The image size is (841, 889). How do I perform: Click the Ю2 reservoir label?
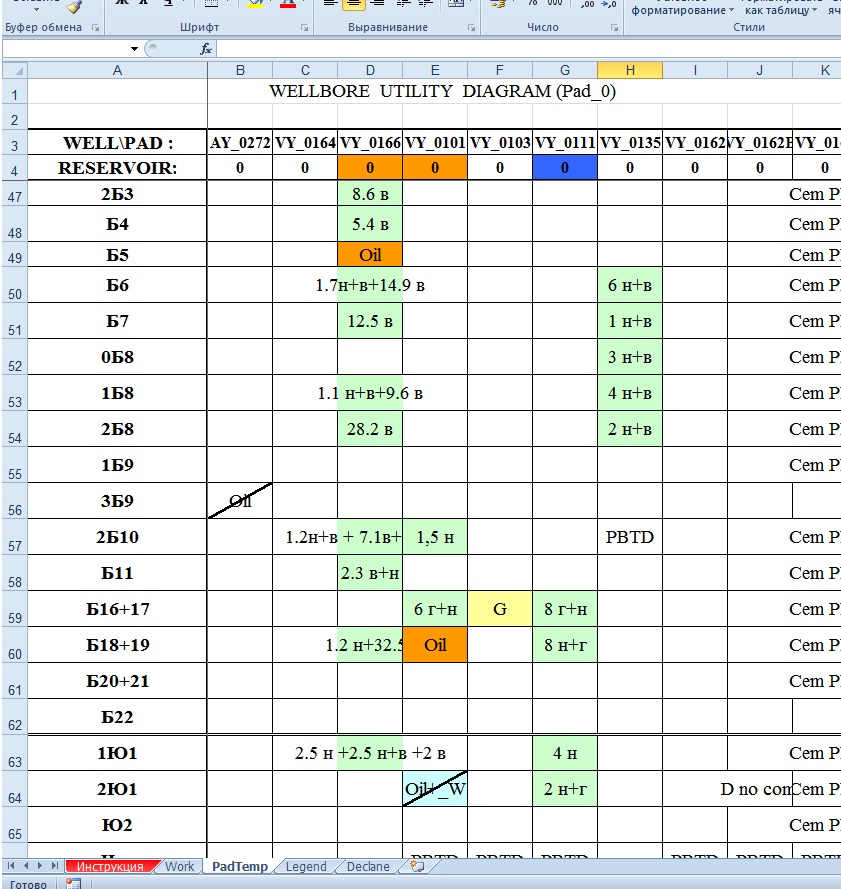coord(117,825)
